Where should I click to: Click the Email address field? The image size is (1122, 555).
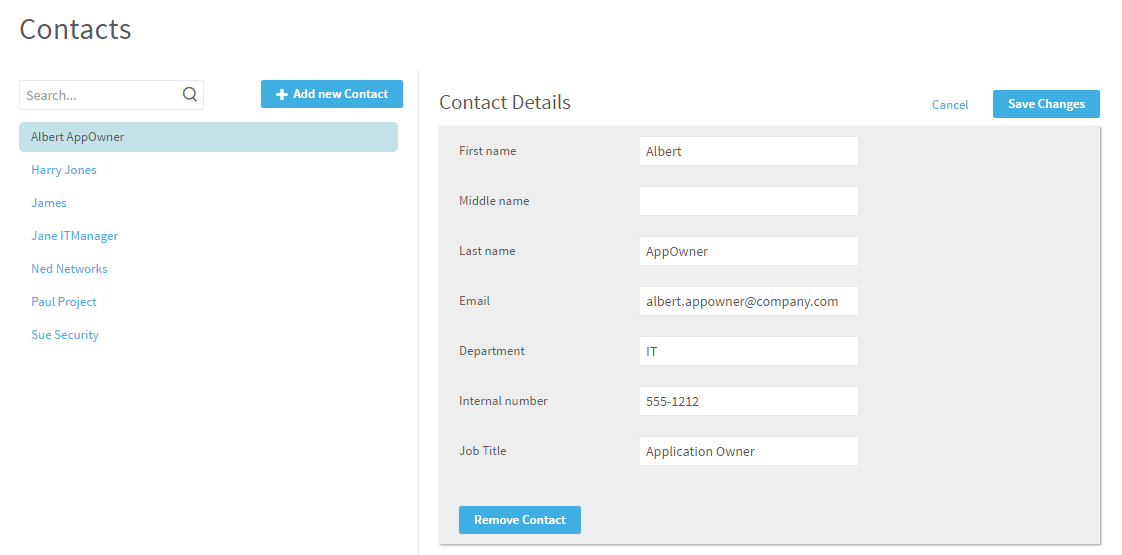pyautogui.click(x=748, y=301)
